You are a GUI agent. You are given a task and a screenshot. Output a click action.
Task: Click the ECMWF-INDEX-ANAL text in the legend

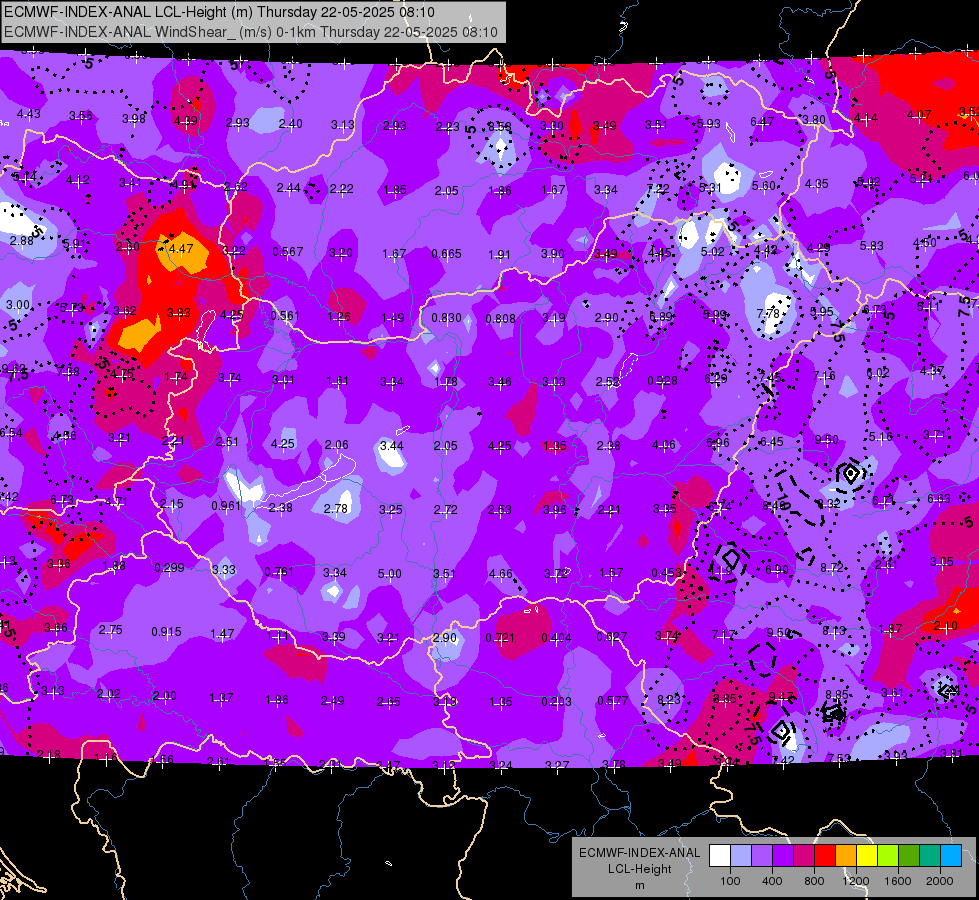(x=639, y=853)
